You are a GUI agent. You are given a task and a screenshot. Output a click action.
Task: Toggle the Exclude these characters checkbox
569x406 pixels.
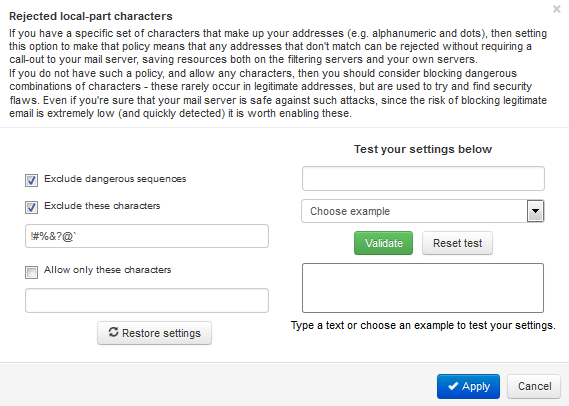pyautogui.click(x=31, y=208)
